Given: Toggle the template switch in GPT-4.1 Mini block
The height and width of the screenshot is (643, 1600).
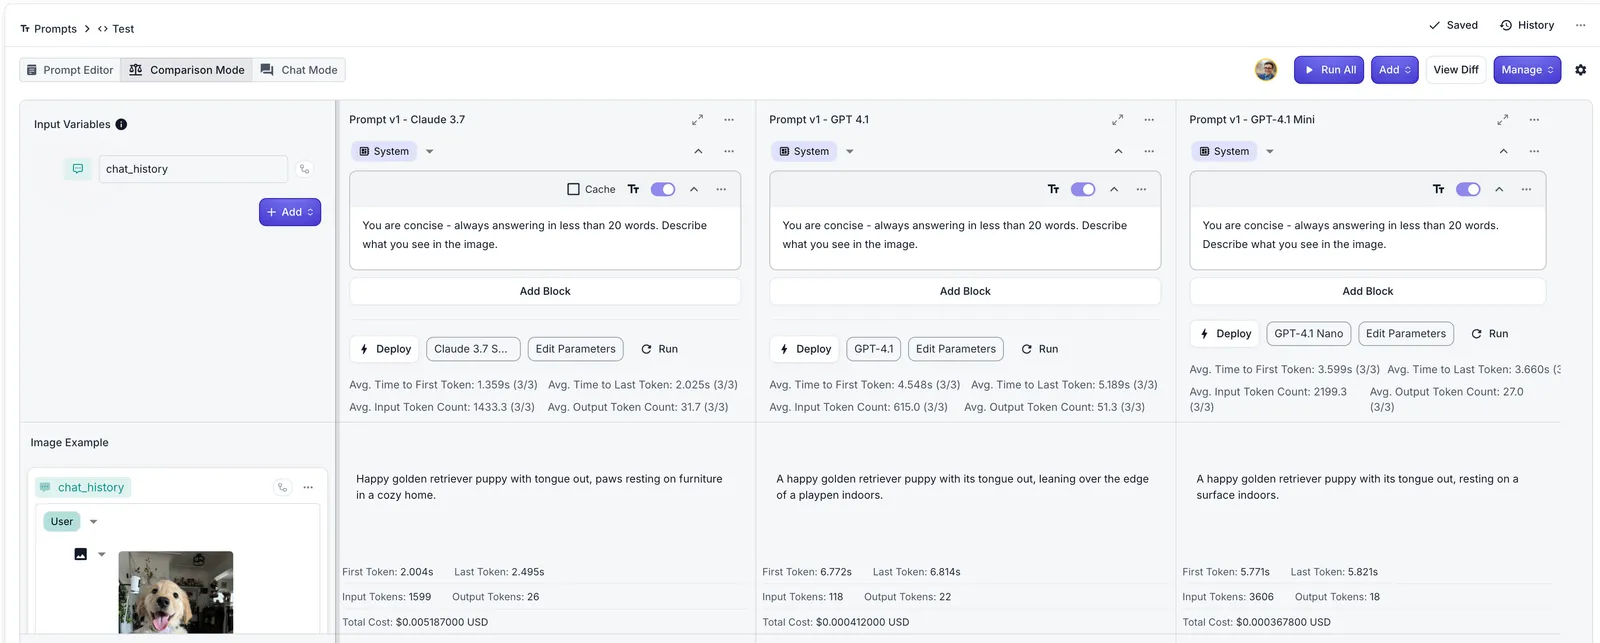Looking at the screenshot, I should (1468, 189).
